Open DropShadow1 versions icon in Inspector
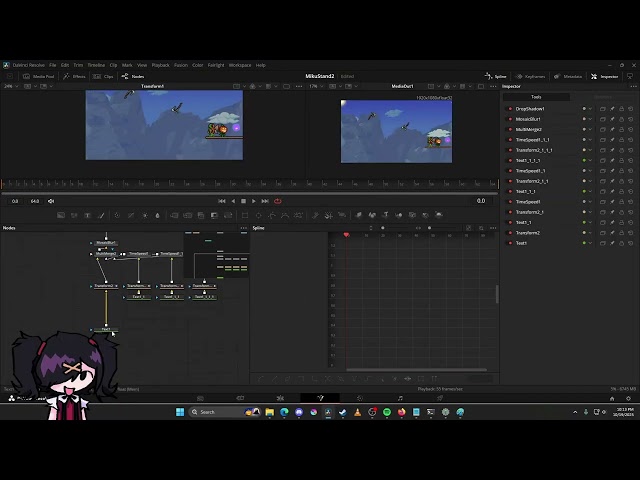This screenshot has height=480, width=640. (x=602, y=109)
